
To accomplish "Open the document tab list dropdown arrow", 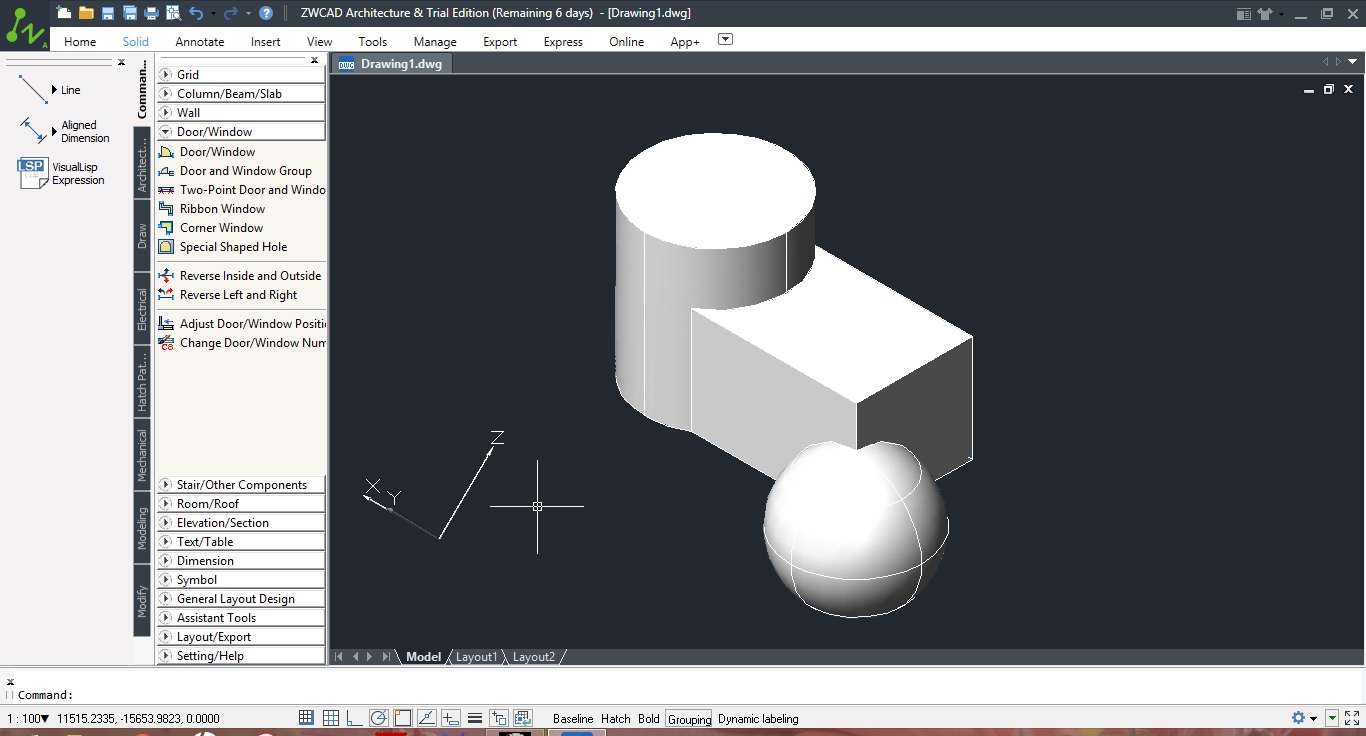I will coord(1353,62).
